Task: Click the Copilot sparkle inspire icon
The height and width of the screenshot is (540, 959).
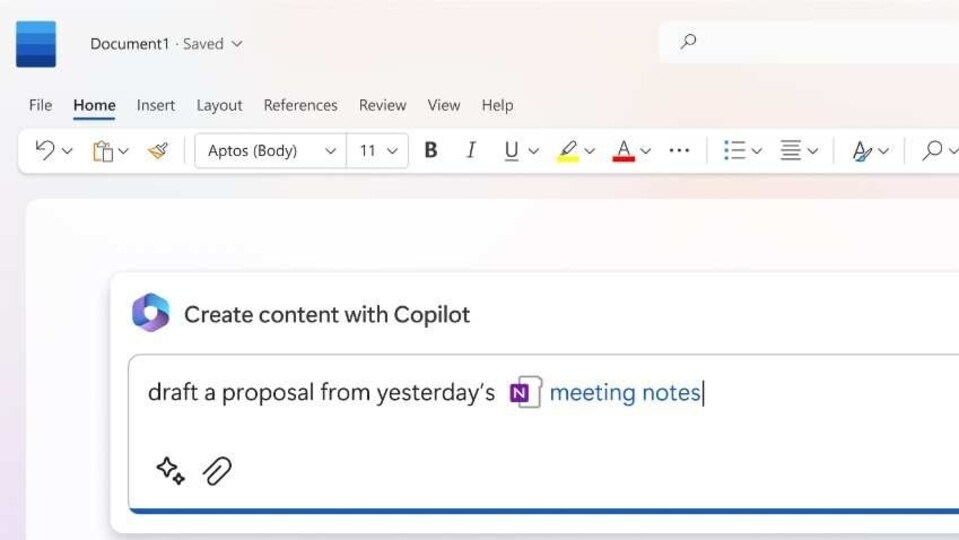Action: tap(170, 471)
